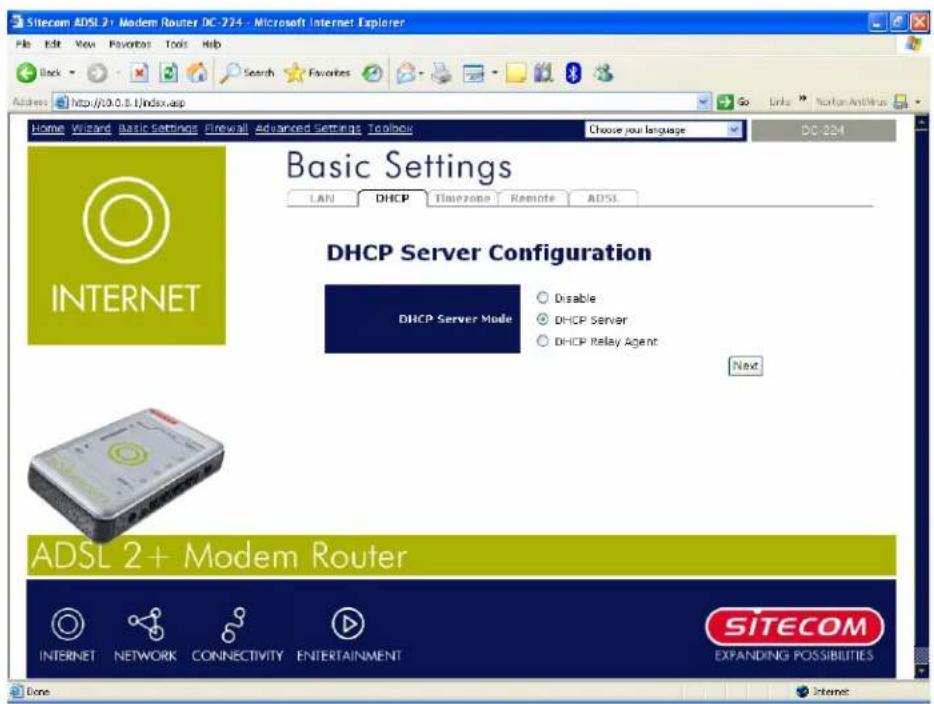This screenshot has height=704, width=934.
Task: Open the Choose your language dropdown
Action: coord(664,129)
